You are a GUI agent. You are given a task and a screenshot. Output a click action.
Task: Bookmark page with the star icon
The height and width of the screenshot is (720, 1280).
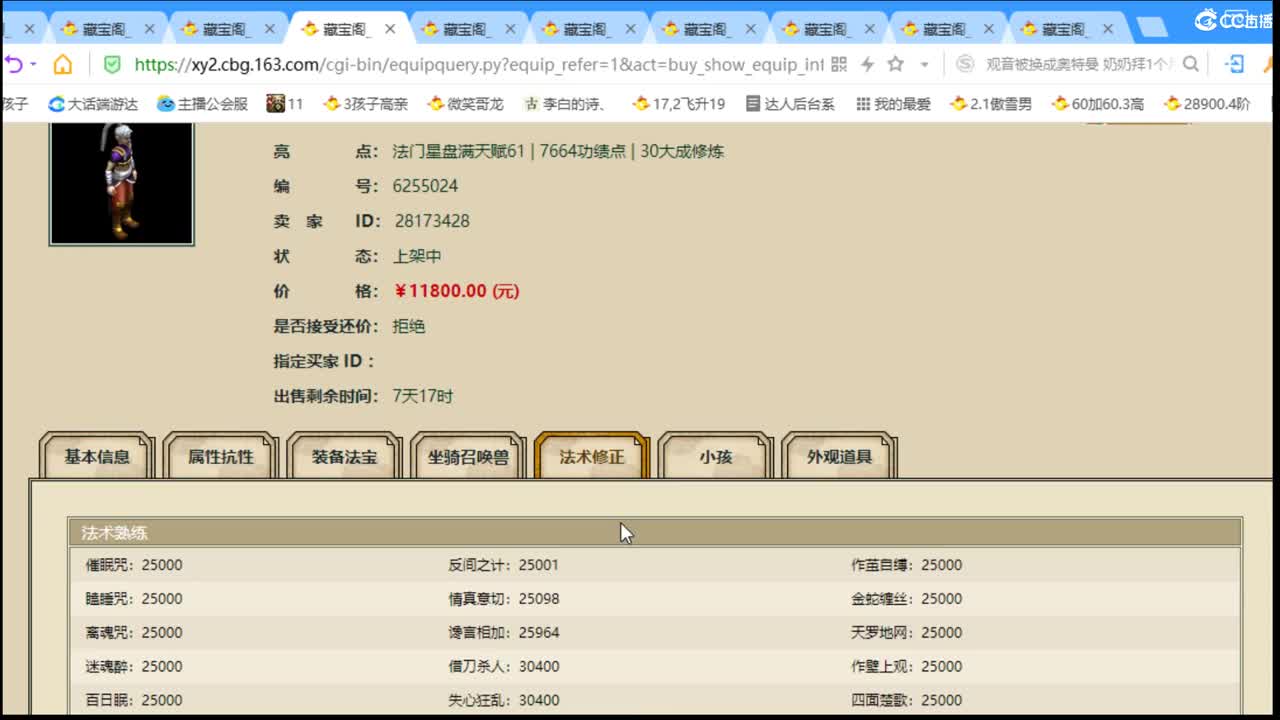895,65
